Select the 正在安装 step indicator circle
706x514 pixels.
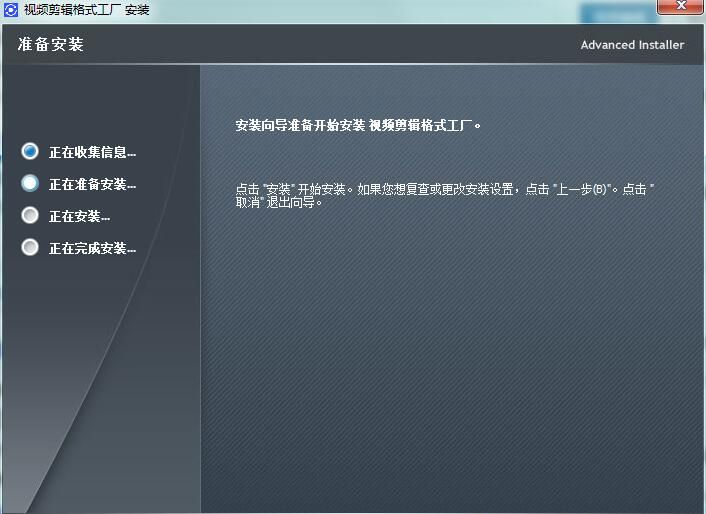(x=30, y=215)
